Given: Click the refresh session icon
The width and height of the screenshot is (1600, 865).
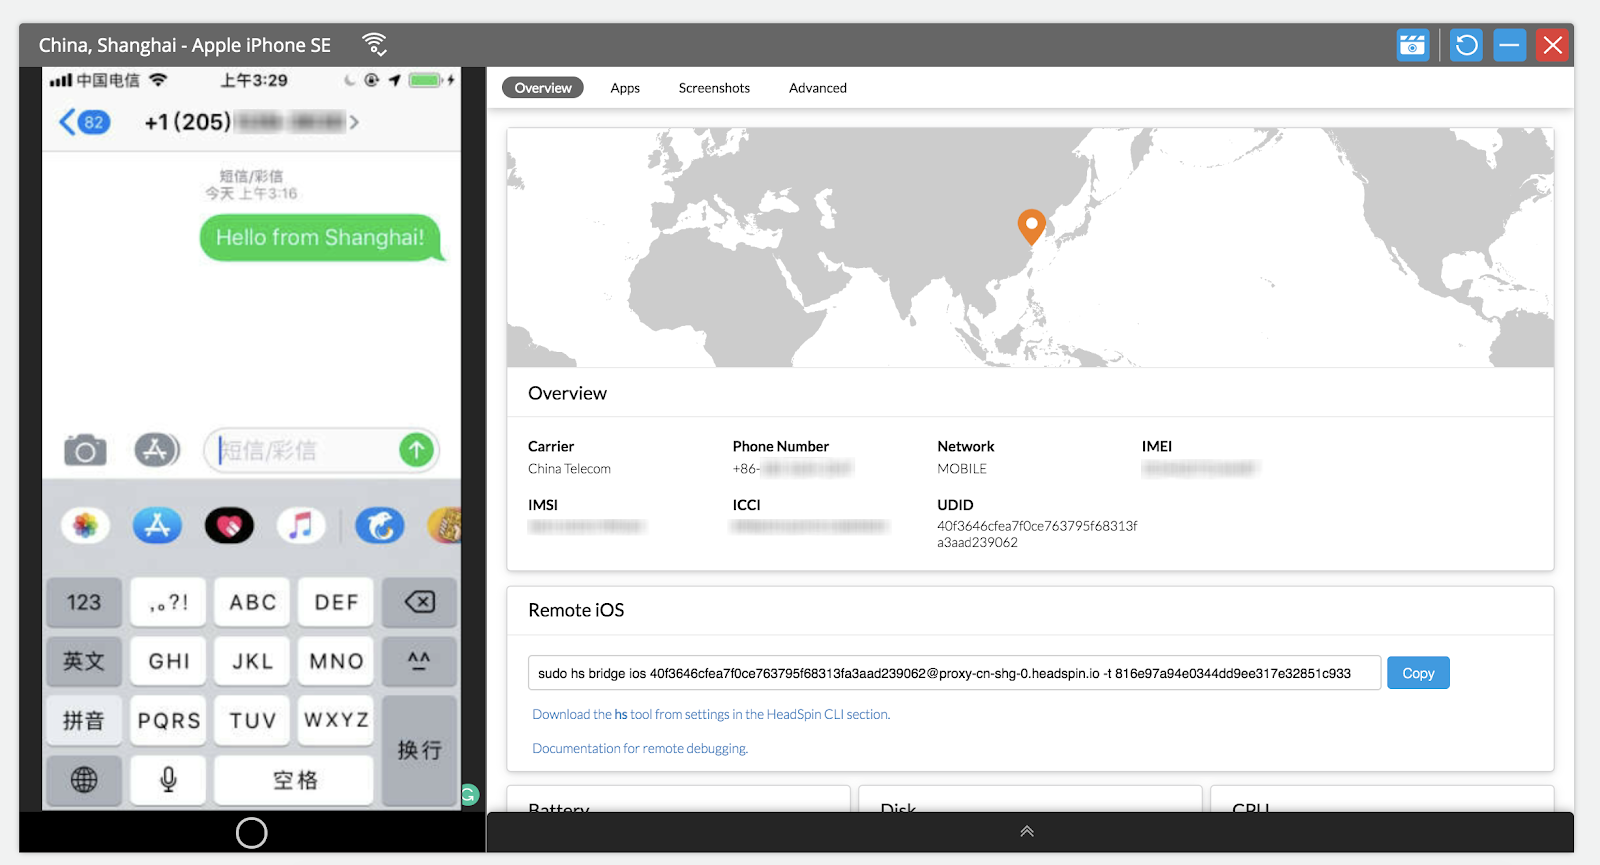Looking at the screenshot, I should 1466,45.
